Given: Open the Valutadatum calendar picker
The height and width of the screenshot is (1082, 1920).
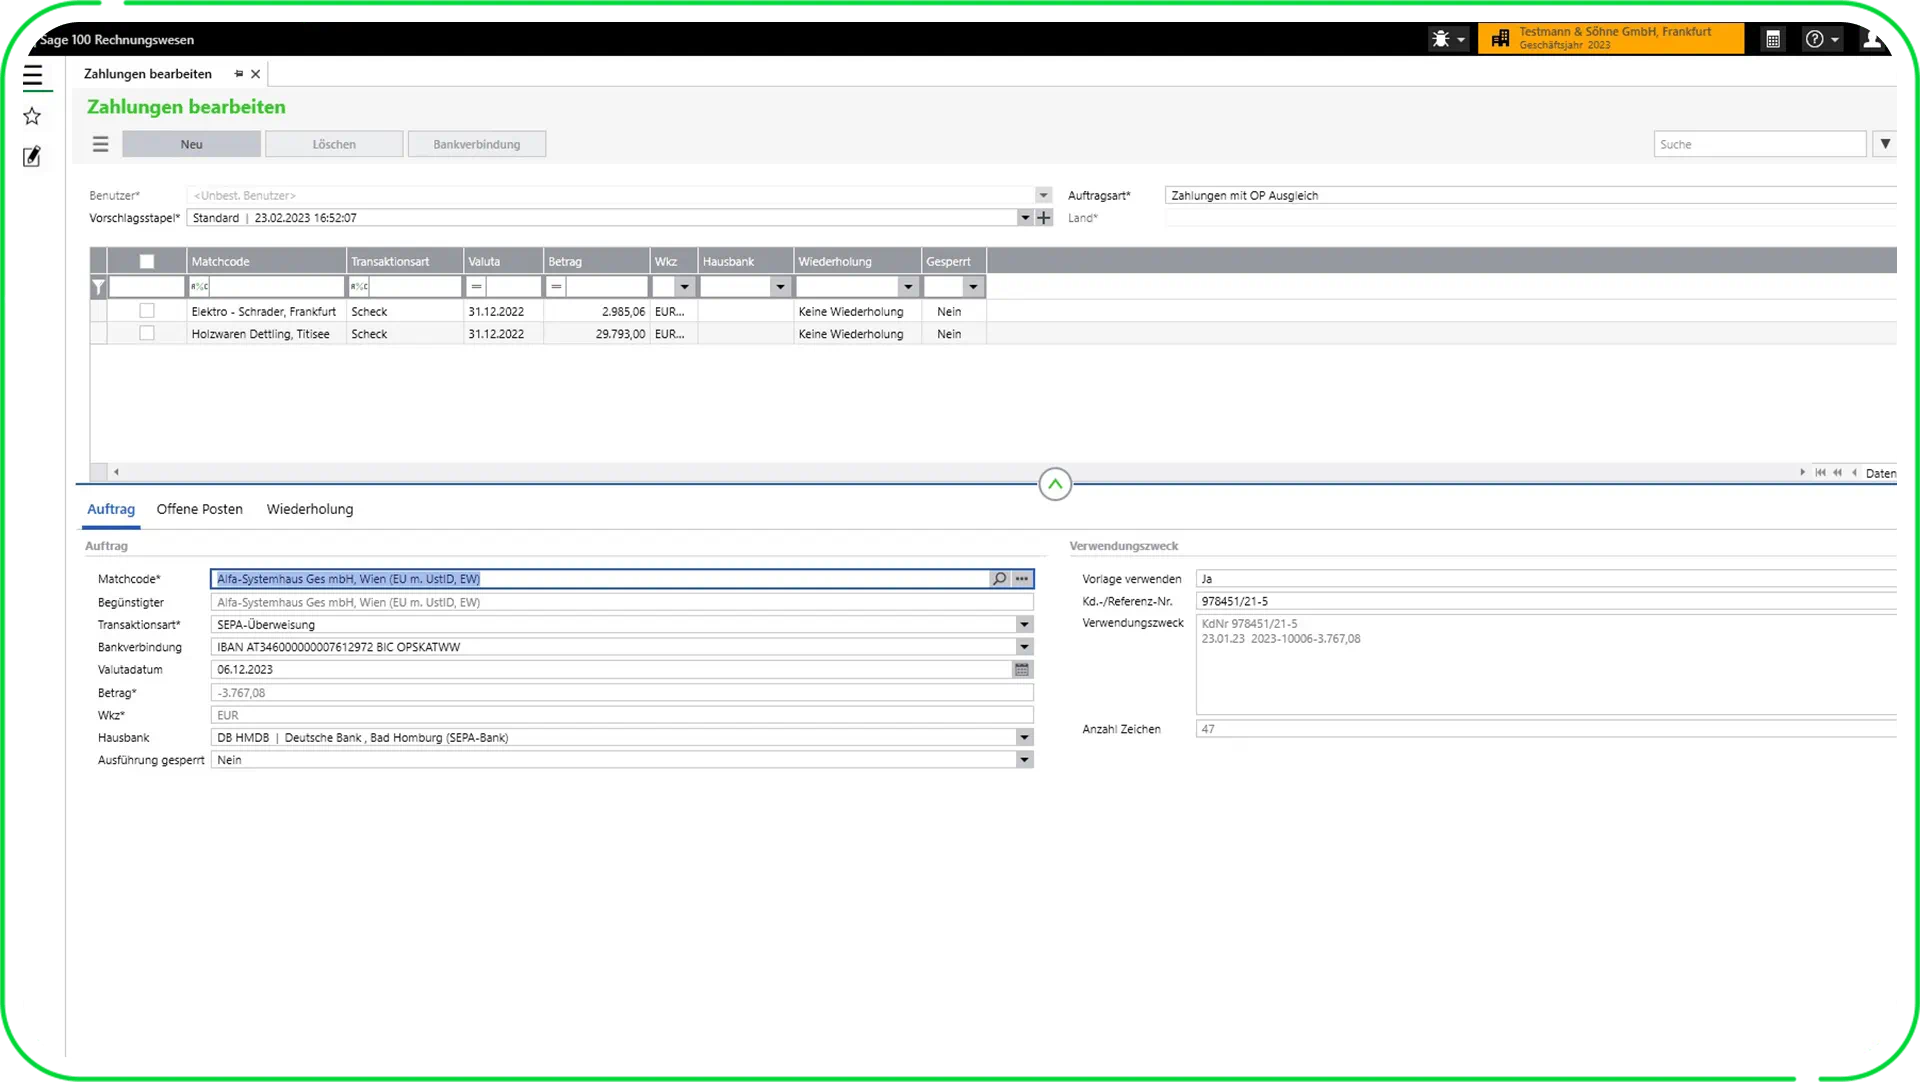Looking at the screenshot, I should (x=1022, y=670).
